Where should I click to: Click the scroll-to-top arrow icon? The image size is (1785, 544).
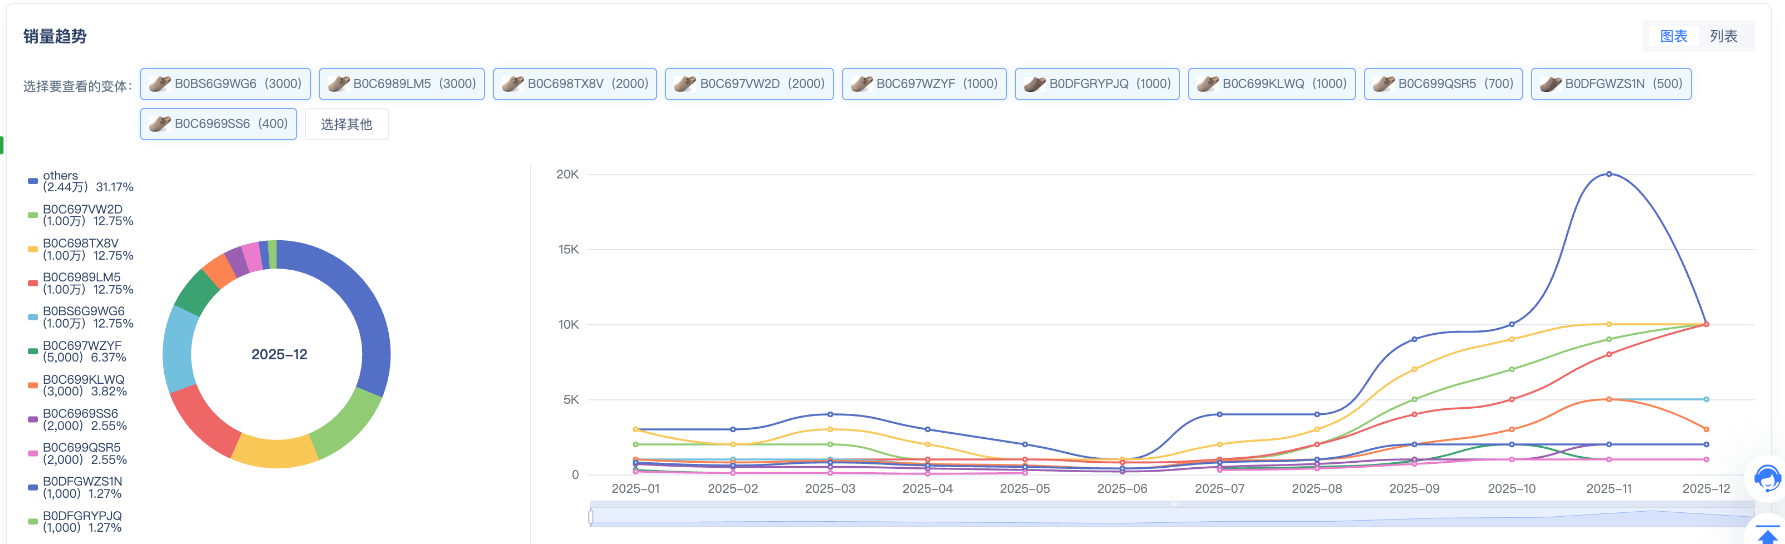1768,536
